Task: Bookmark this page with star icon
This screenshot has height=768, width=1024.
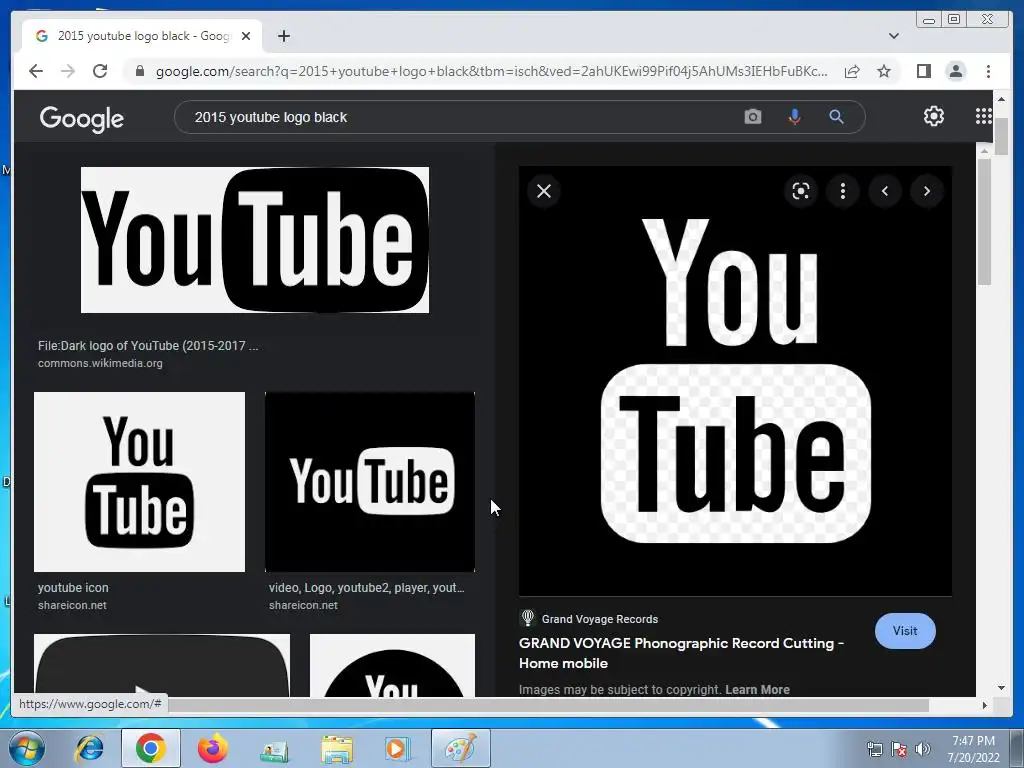Action: coord(884,71)
